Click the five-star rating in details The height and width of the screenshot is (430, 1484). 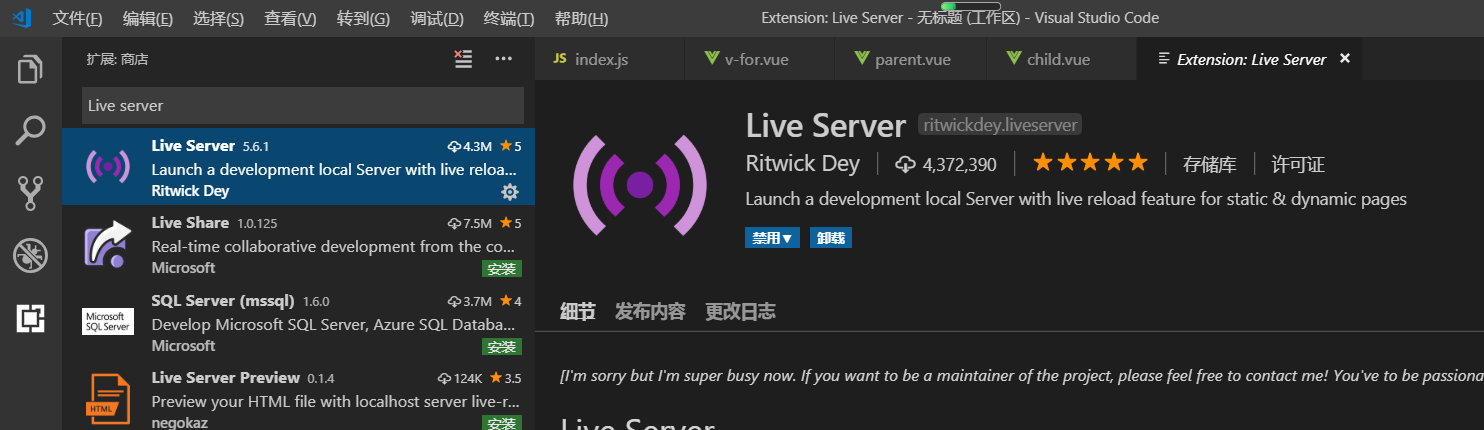coord(1090,162)
